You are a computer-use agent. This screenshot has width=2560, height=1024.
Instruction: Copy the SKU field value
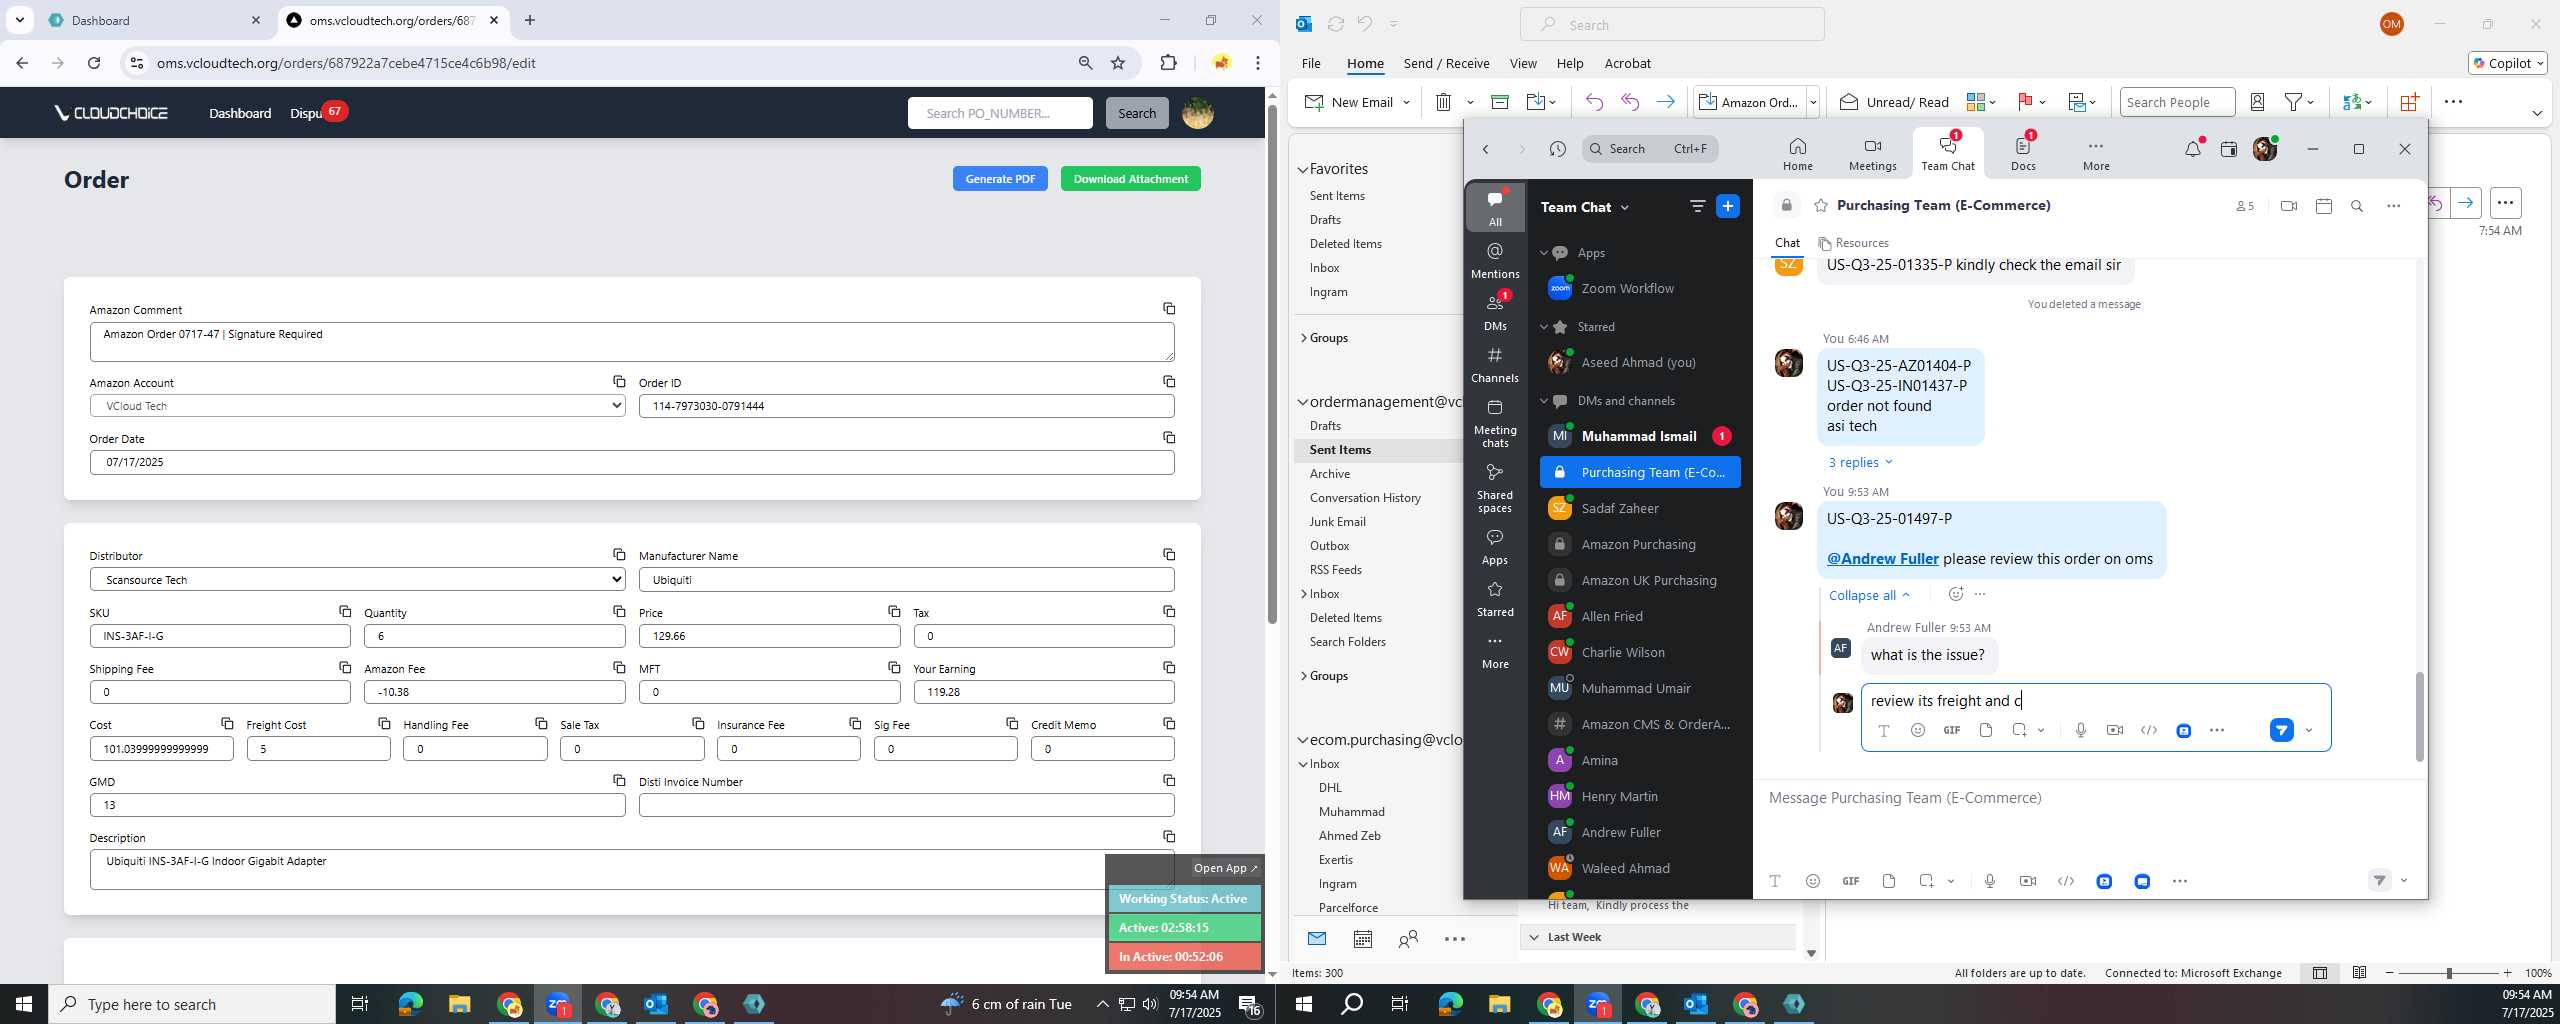click(345, 612)
